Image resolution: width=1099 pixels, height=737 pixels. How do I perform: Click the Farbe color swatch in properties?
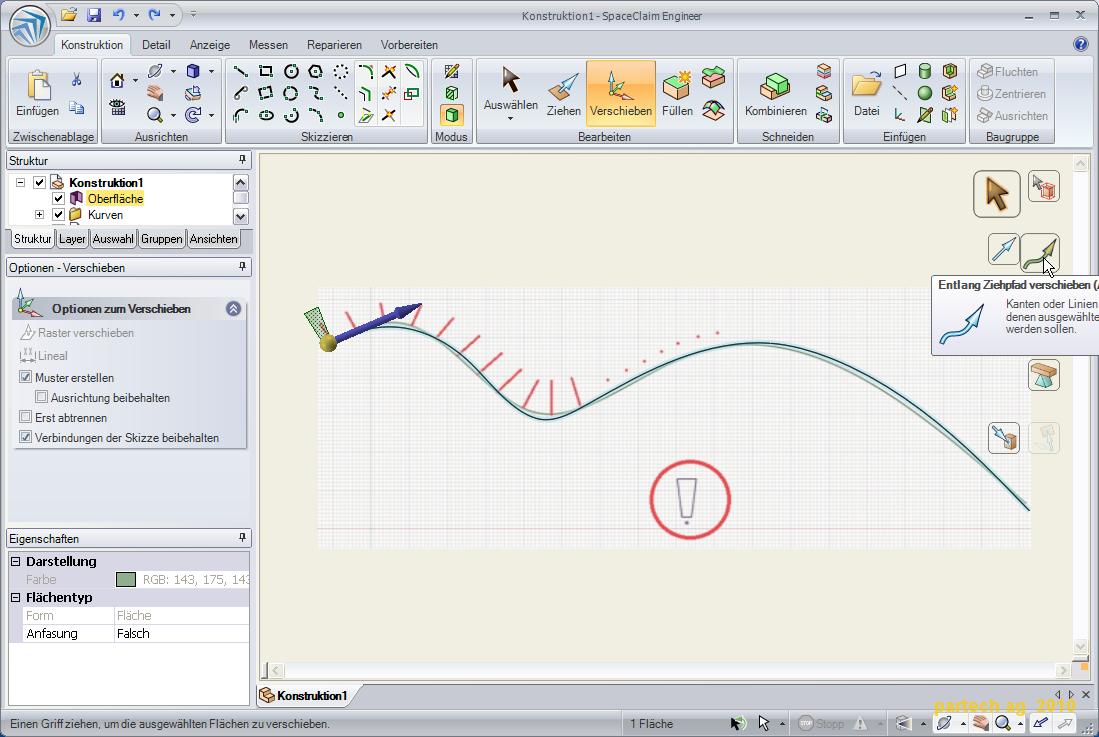coord(125,579)
